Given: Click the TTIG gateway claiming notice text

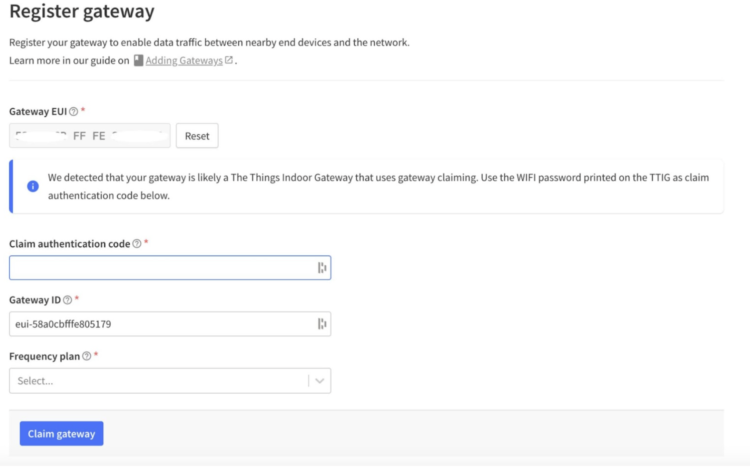Looking at the screenshot, I should click(x=378, y=187).
